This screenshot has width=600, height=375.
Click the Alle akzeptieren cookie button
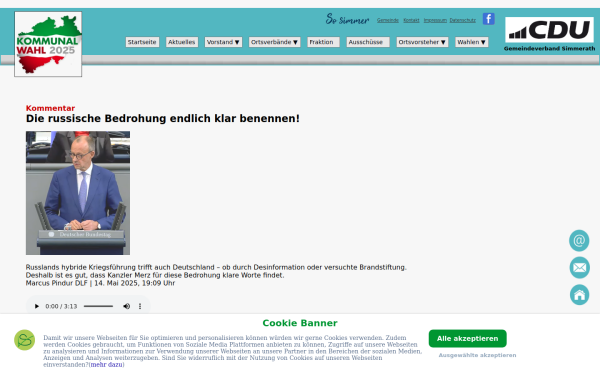point(468,339)
